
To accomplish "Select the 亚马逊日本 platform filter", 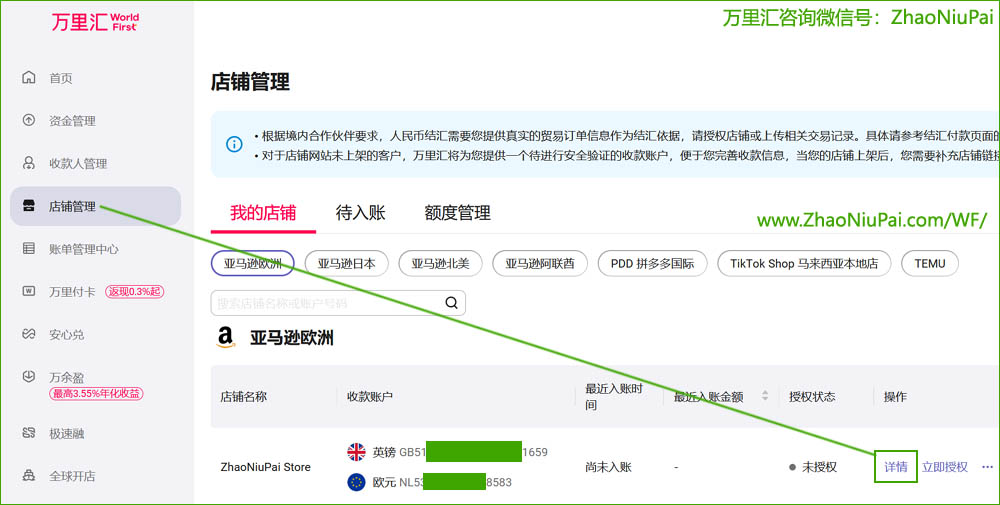I will pos(346,263).
